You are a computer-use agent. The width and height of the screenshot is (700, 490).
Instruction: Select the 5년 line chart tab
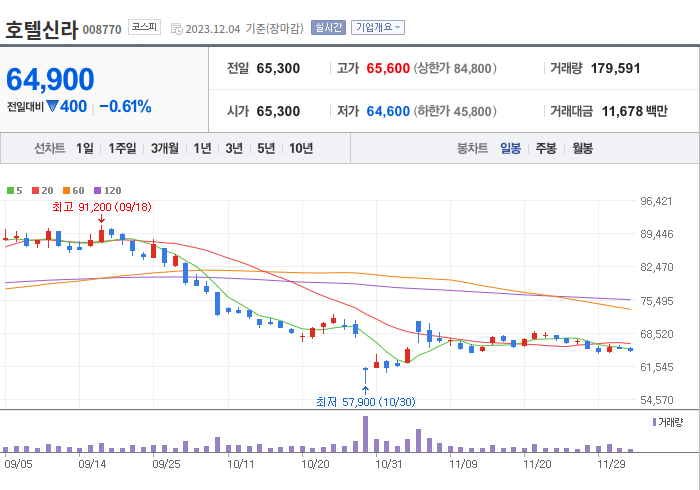click(266, 148)
